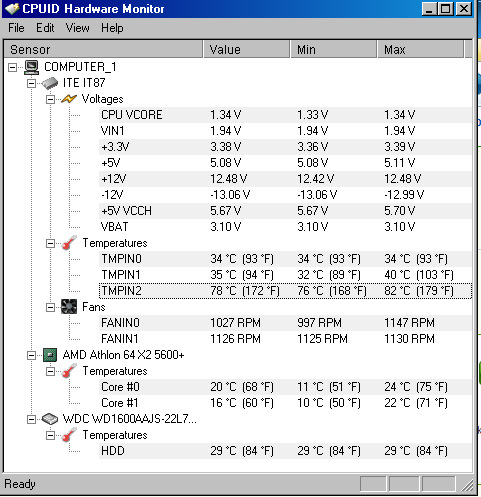This screenshot has height=497, width=481.
Task: Click the Sensor column header
Action: tap(103, 49)
